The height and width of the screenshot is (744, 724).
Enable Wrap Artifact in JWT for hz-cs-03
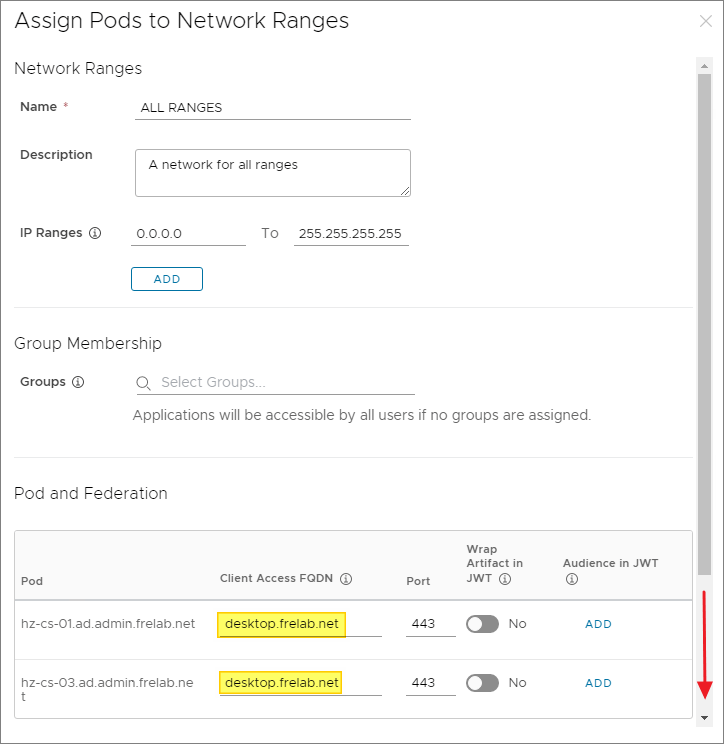(x=482, y=683)
